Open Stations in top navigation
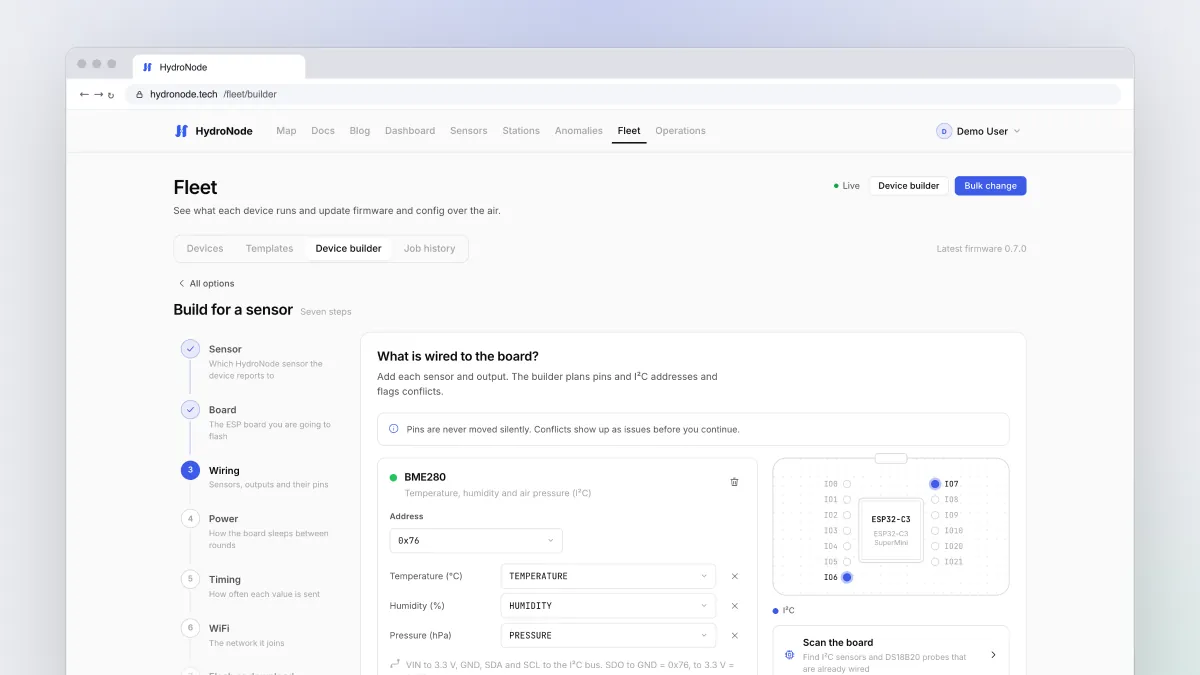Viewport: 1200px width, 675px height. (x=521, y=131)
